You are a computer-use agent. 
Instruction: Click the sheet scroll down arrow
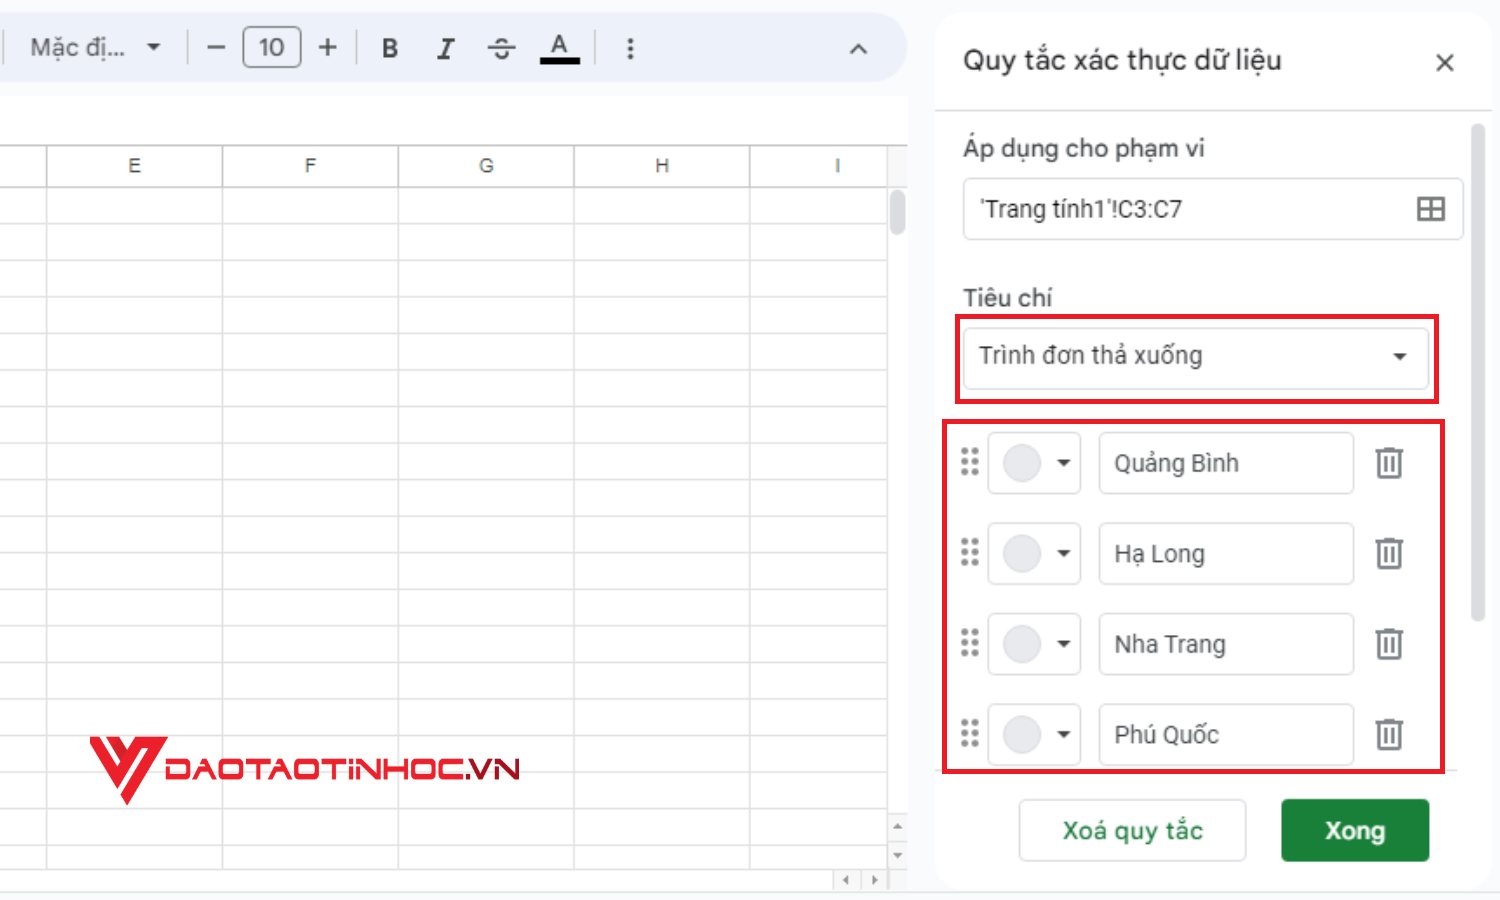pos(898,856)
